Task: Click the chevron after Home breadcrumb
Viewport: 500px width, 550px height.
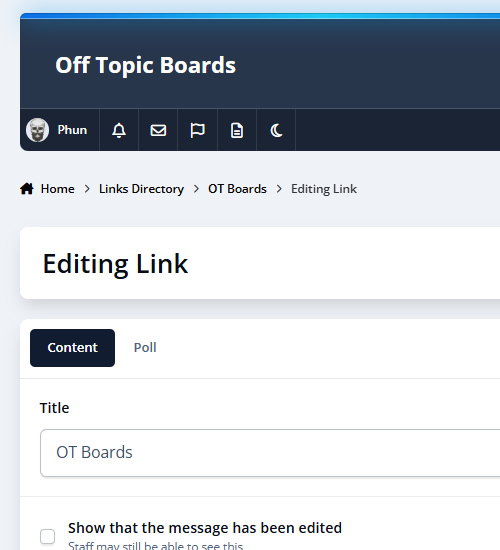Action: pos(87,189)
